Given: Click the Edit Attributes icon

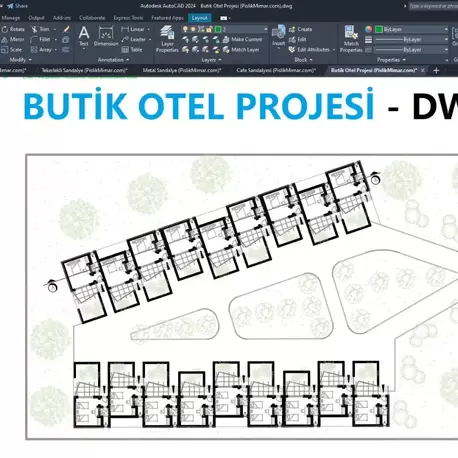Looking at the screenshot, I should coord(292,50).
